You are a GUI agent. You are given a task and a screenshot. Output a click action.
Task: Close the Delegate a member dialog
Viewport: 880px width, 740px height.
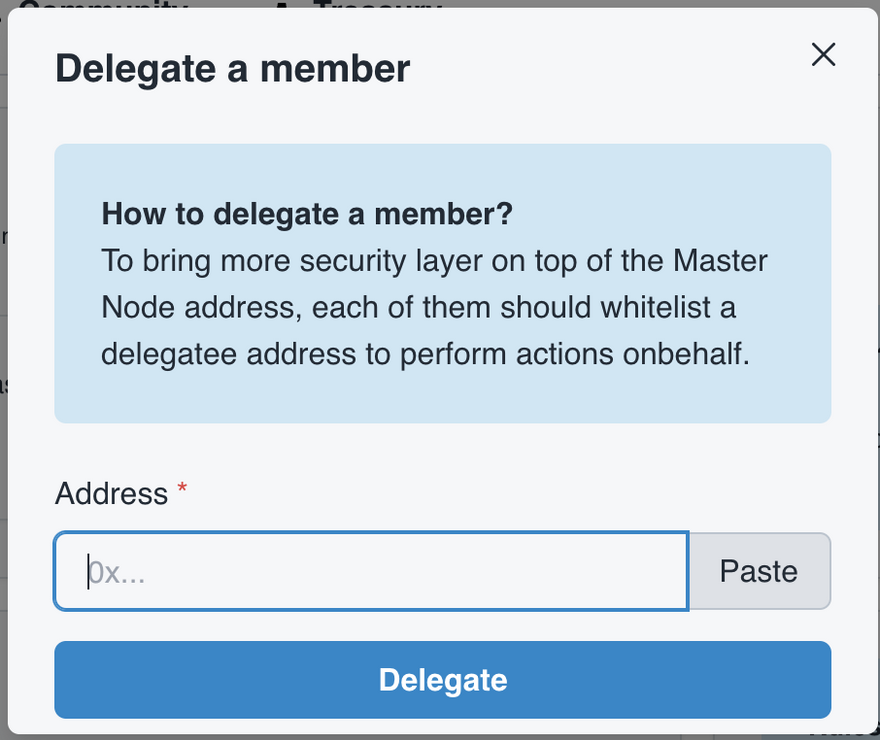pos(823,55)
